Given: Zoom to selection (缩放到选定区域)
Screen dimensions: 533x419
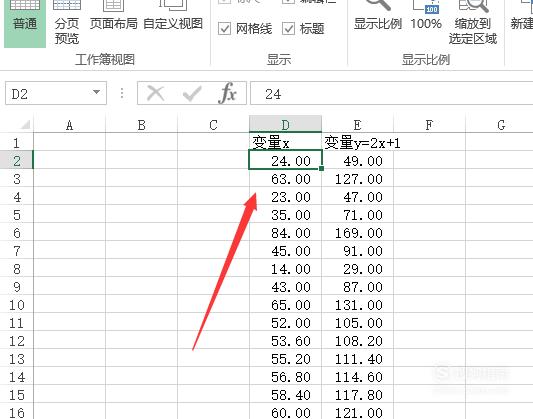Looking at the screenshot, I should (473, 23).
